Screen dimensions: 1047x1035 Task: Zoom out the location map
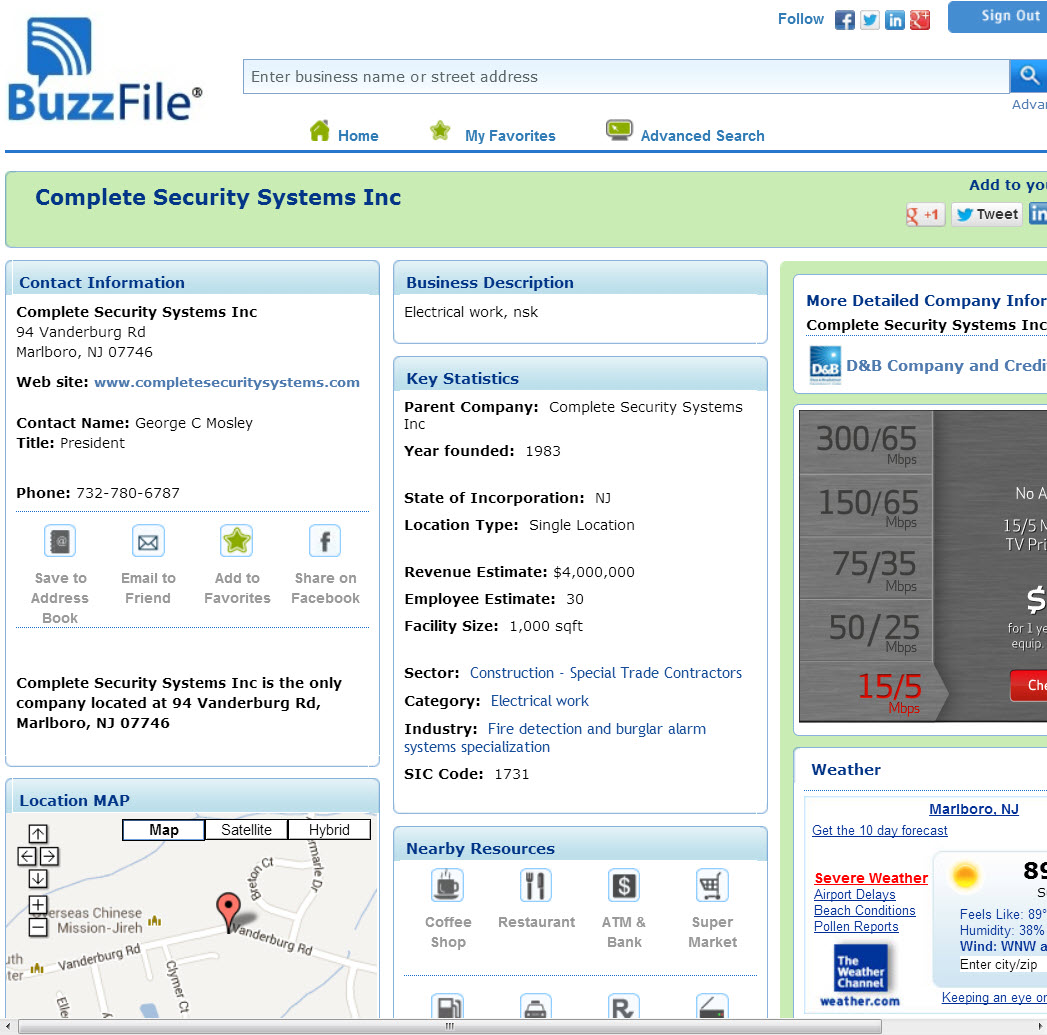coord(38,927)
